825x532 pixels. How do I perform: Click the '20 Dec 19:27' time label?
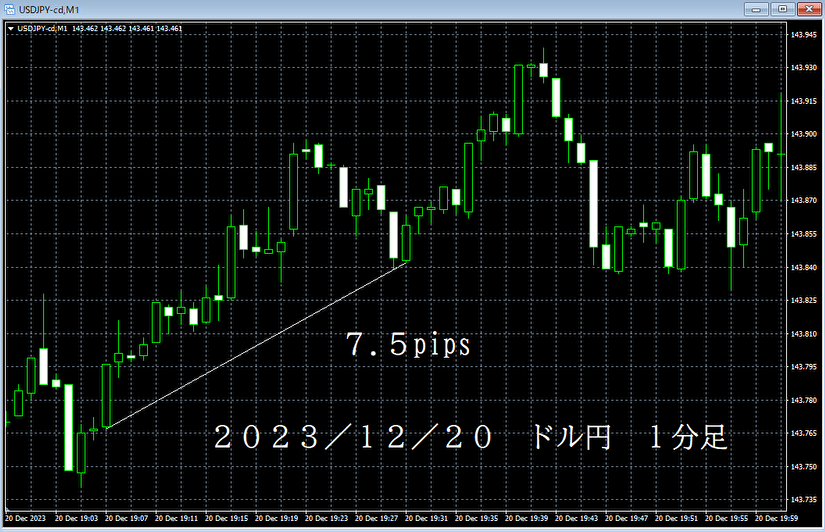[376, 518]
